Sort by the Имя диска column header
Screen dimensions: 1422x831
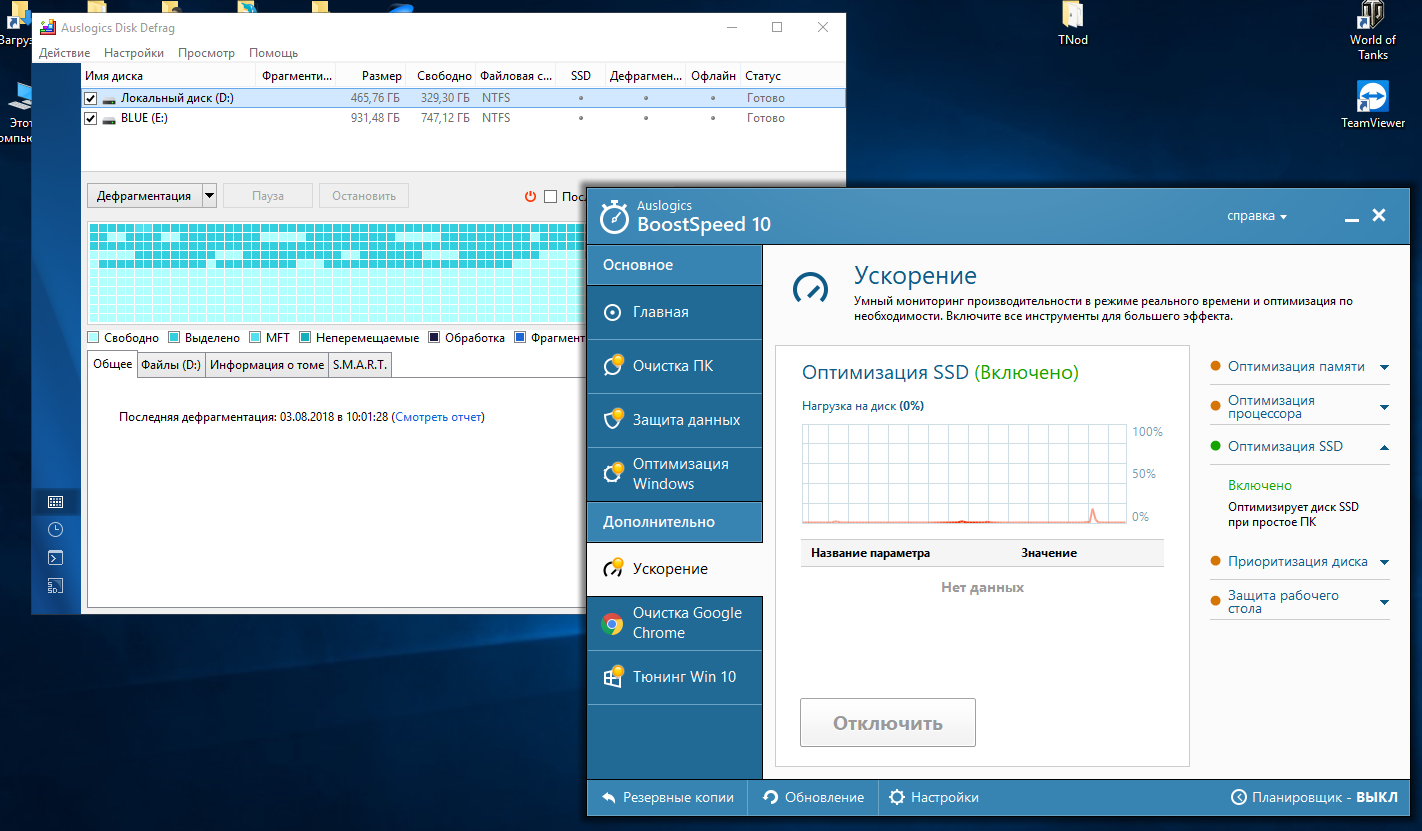pos(168,76)
